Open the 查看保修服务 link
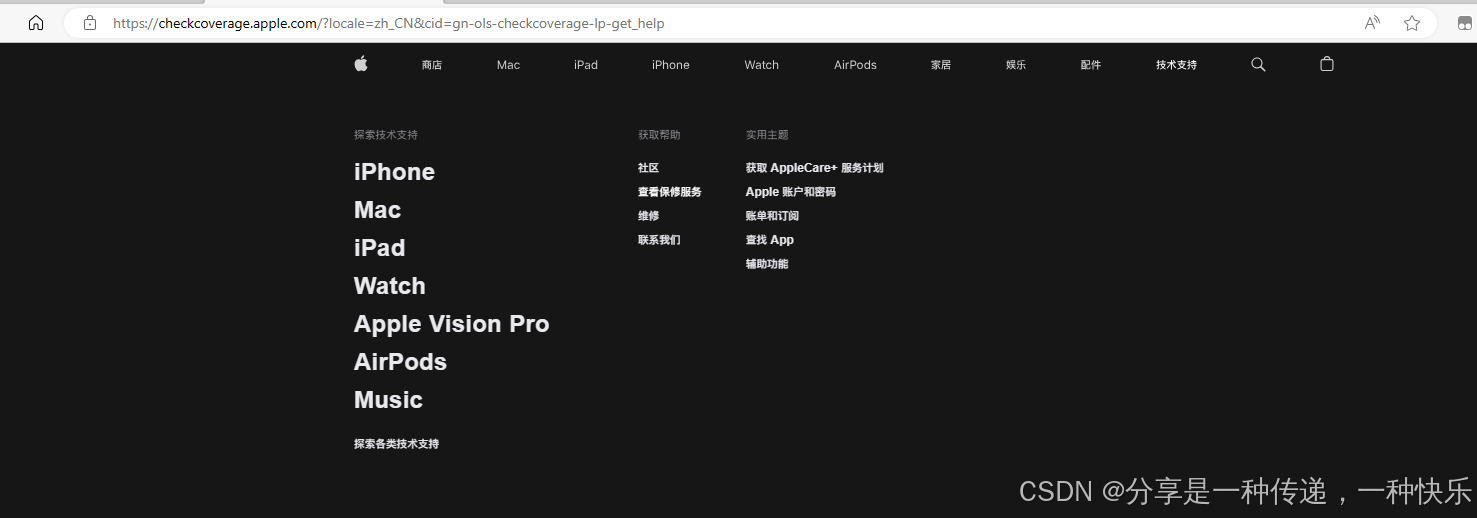The image size is (1477, 518). 670,192
